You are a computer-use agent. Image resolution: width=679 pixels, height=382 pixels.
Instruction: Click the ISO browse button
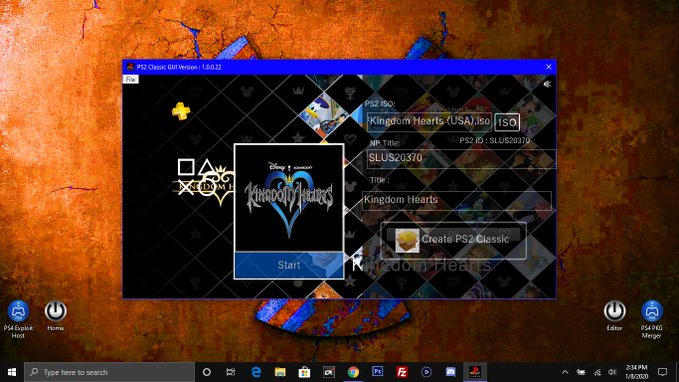[507, 122]
